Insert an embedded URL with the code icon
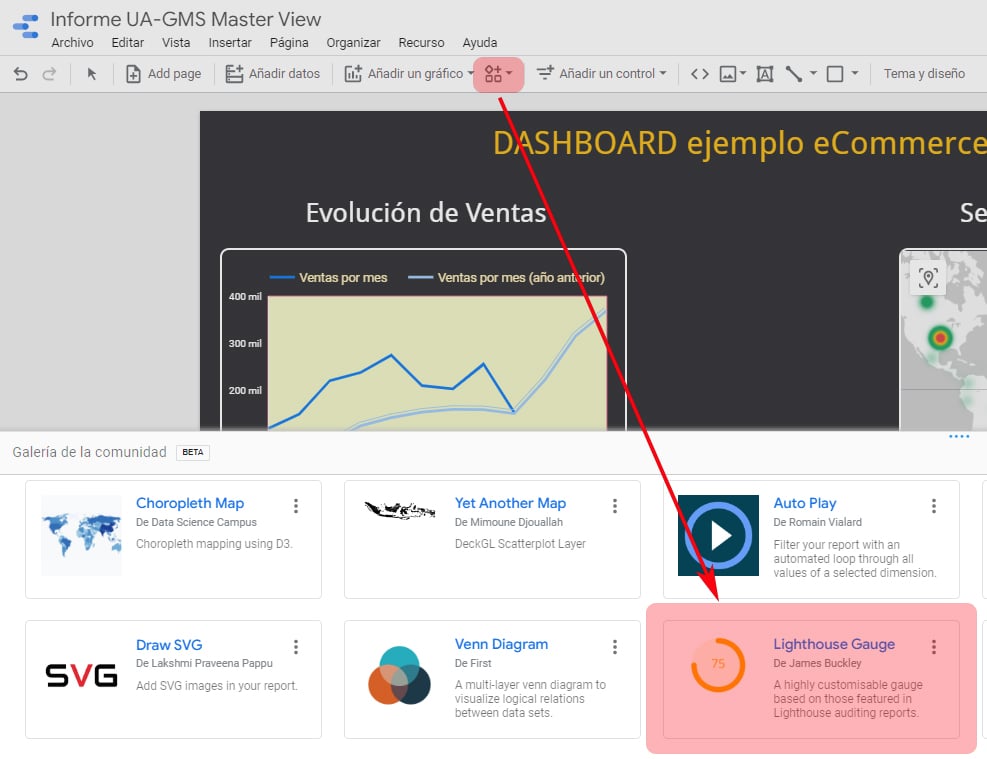Viewport: 987px width, 759px height. point(699,74)
